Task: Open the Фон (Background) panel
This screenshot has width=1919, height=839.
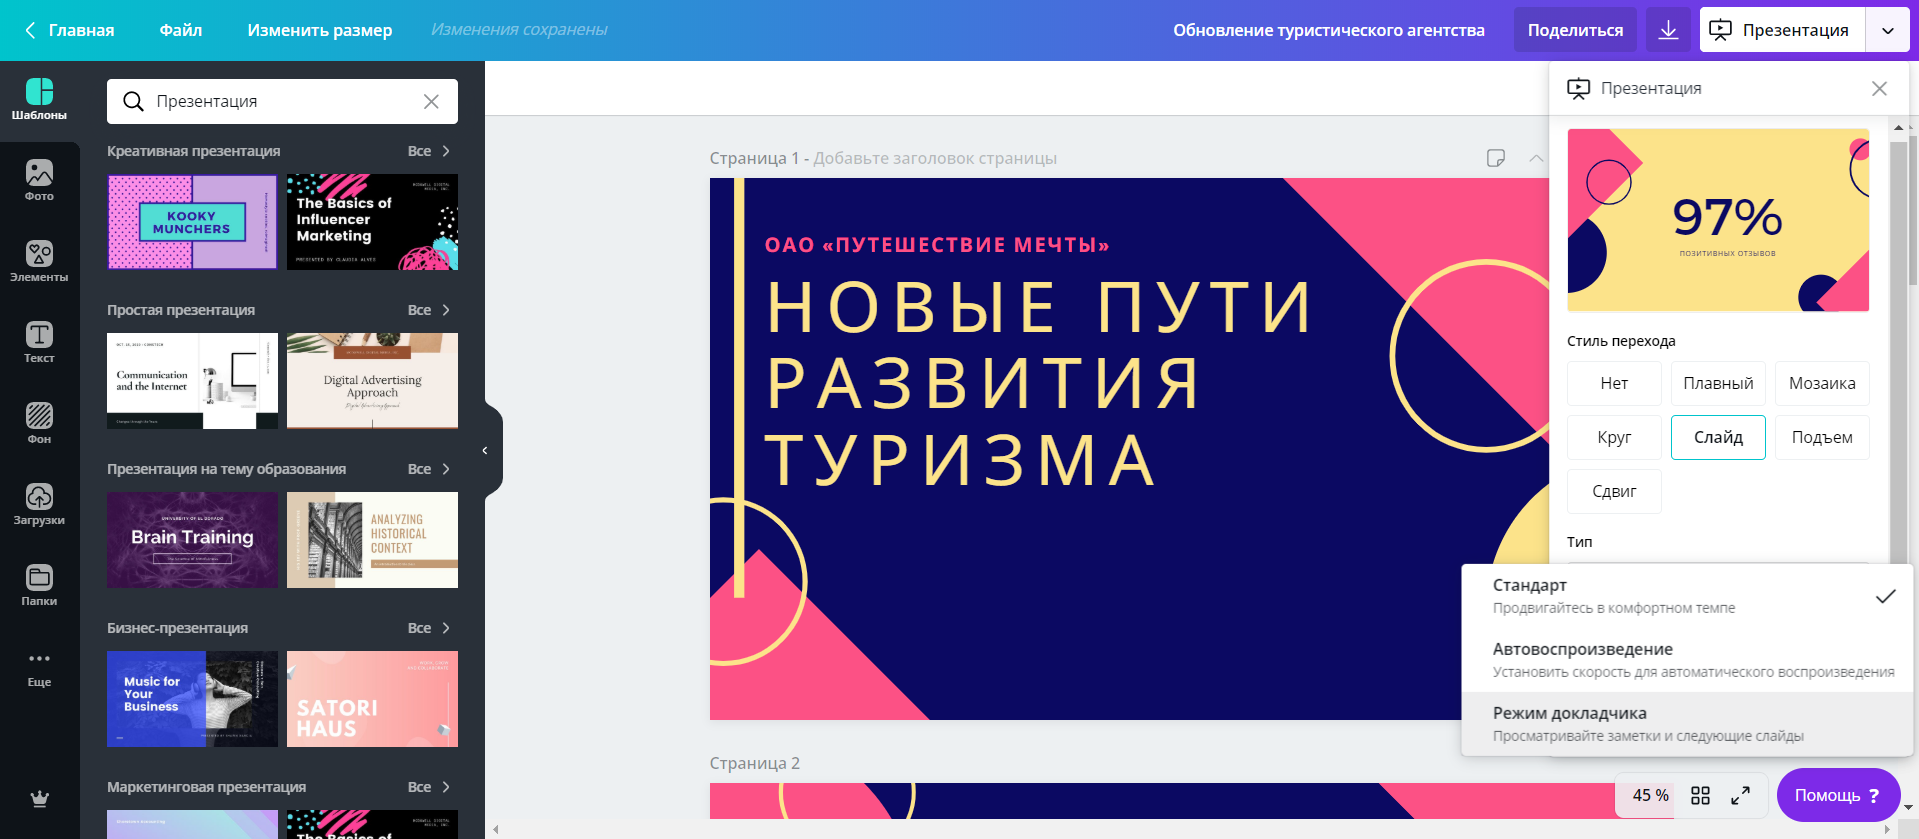Action: click(x=39, y=424)
